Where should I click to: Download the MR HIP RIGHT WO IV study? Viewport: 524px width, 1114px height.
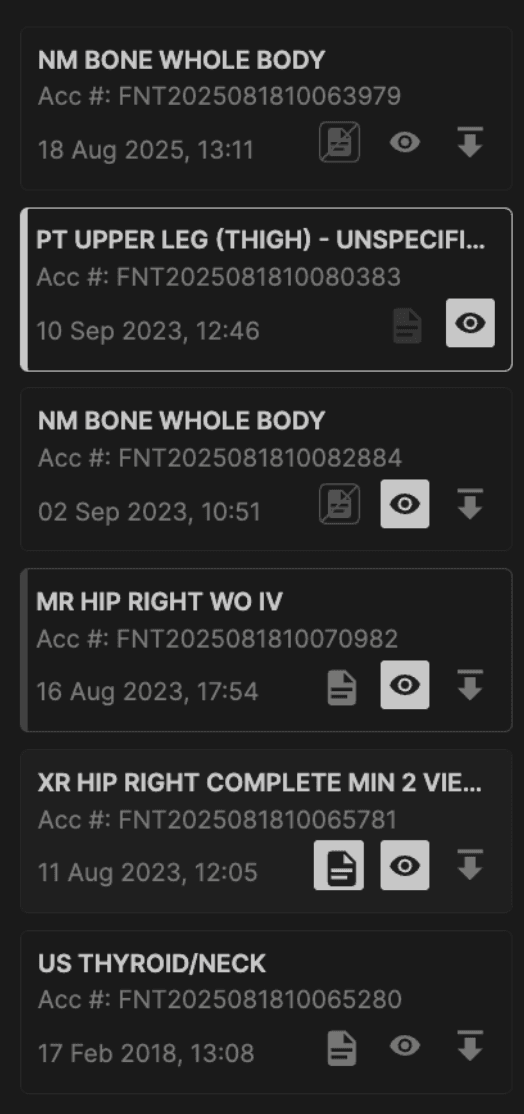(x=469, y=685)
